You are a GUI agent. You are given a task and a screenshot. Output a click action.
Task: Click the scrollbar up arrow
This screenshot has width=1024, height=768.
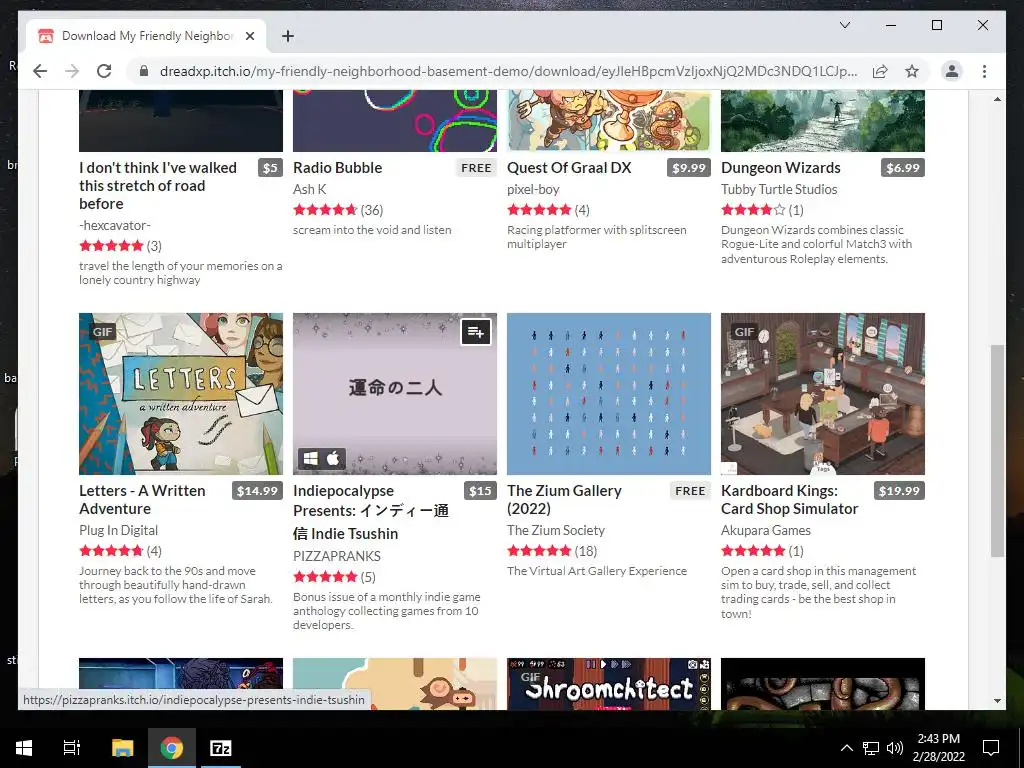[x=997, y=99]
